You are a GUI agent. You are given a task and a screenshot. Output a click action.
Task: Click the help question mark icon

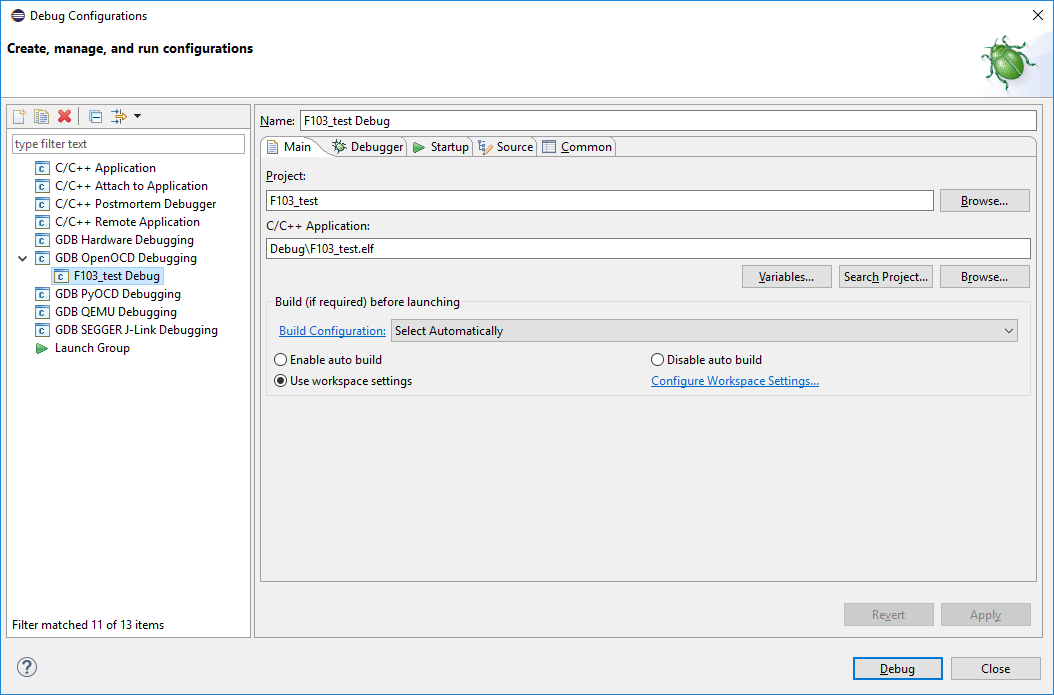27,667
